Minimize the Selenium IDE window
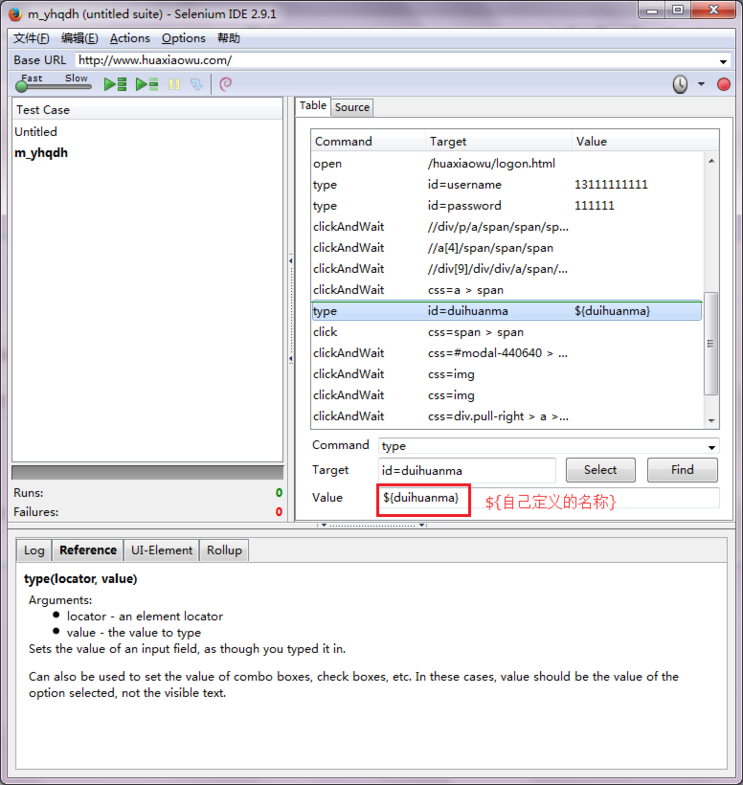 652,10
